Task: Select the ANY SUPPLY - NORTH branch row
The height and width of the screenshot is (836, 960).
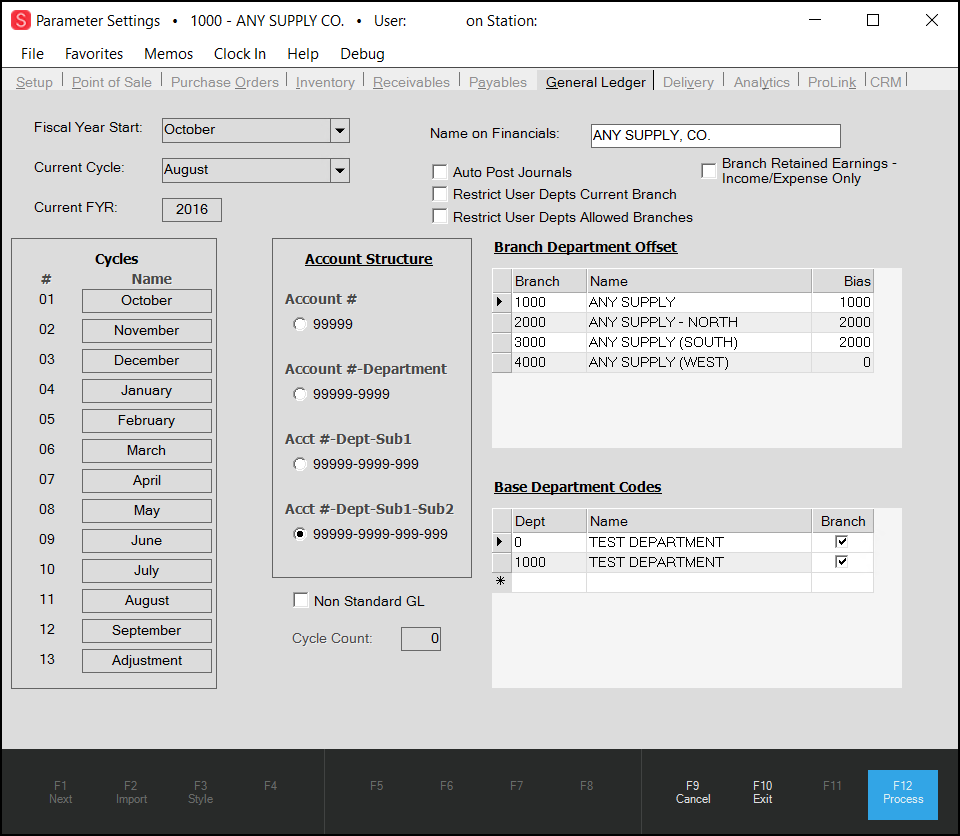Action: (x=683, y=322)
